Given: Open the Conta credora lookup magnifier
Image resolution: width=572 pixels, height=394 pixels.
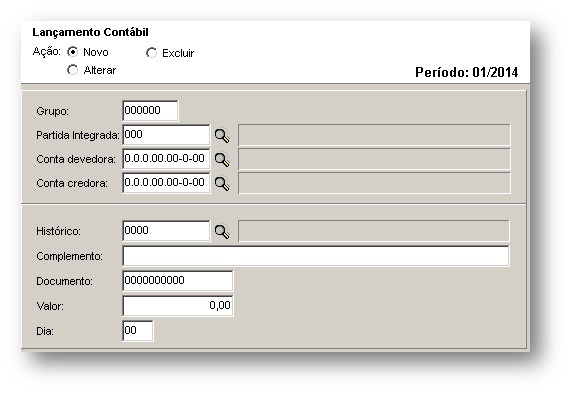Looking at the screenshot, I should click(x=222, y=184).
